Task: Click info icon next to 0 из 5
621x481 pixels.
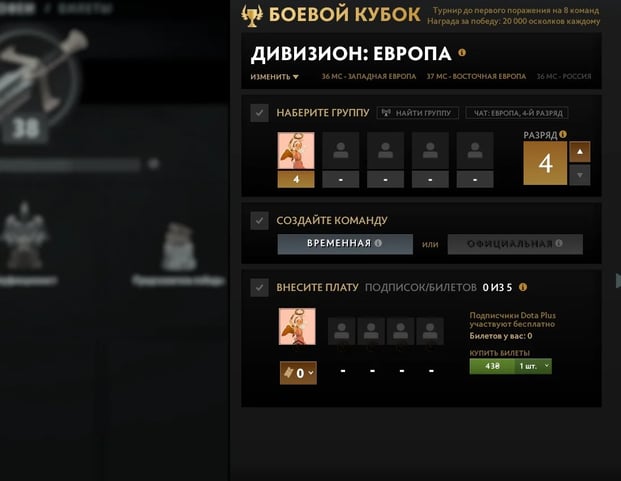Action: click(523, 287)
